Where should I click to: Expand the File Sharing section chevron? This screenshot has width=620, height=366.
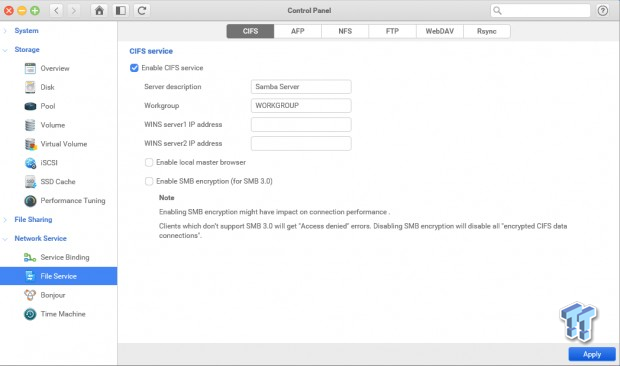tap(5, 220)
